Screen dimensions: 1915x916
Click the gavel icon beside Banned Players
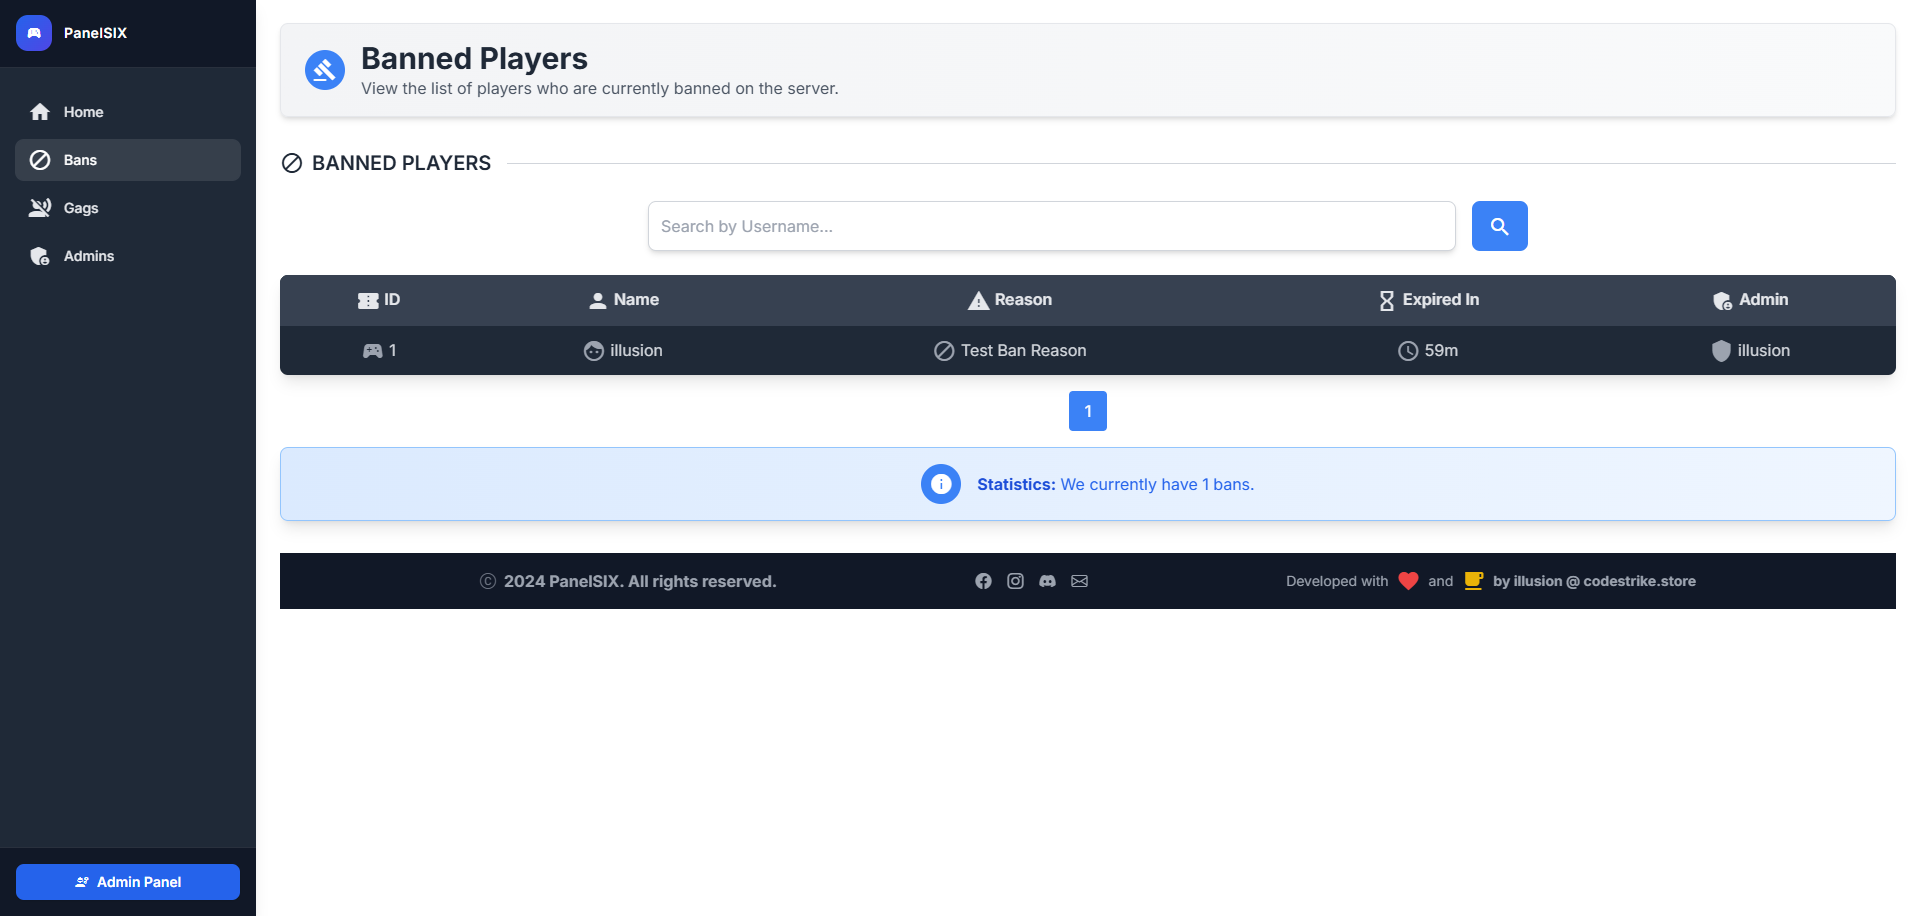[325, 70]
